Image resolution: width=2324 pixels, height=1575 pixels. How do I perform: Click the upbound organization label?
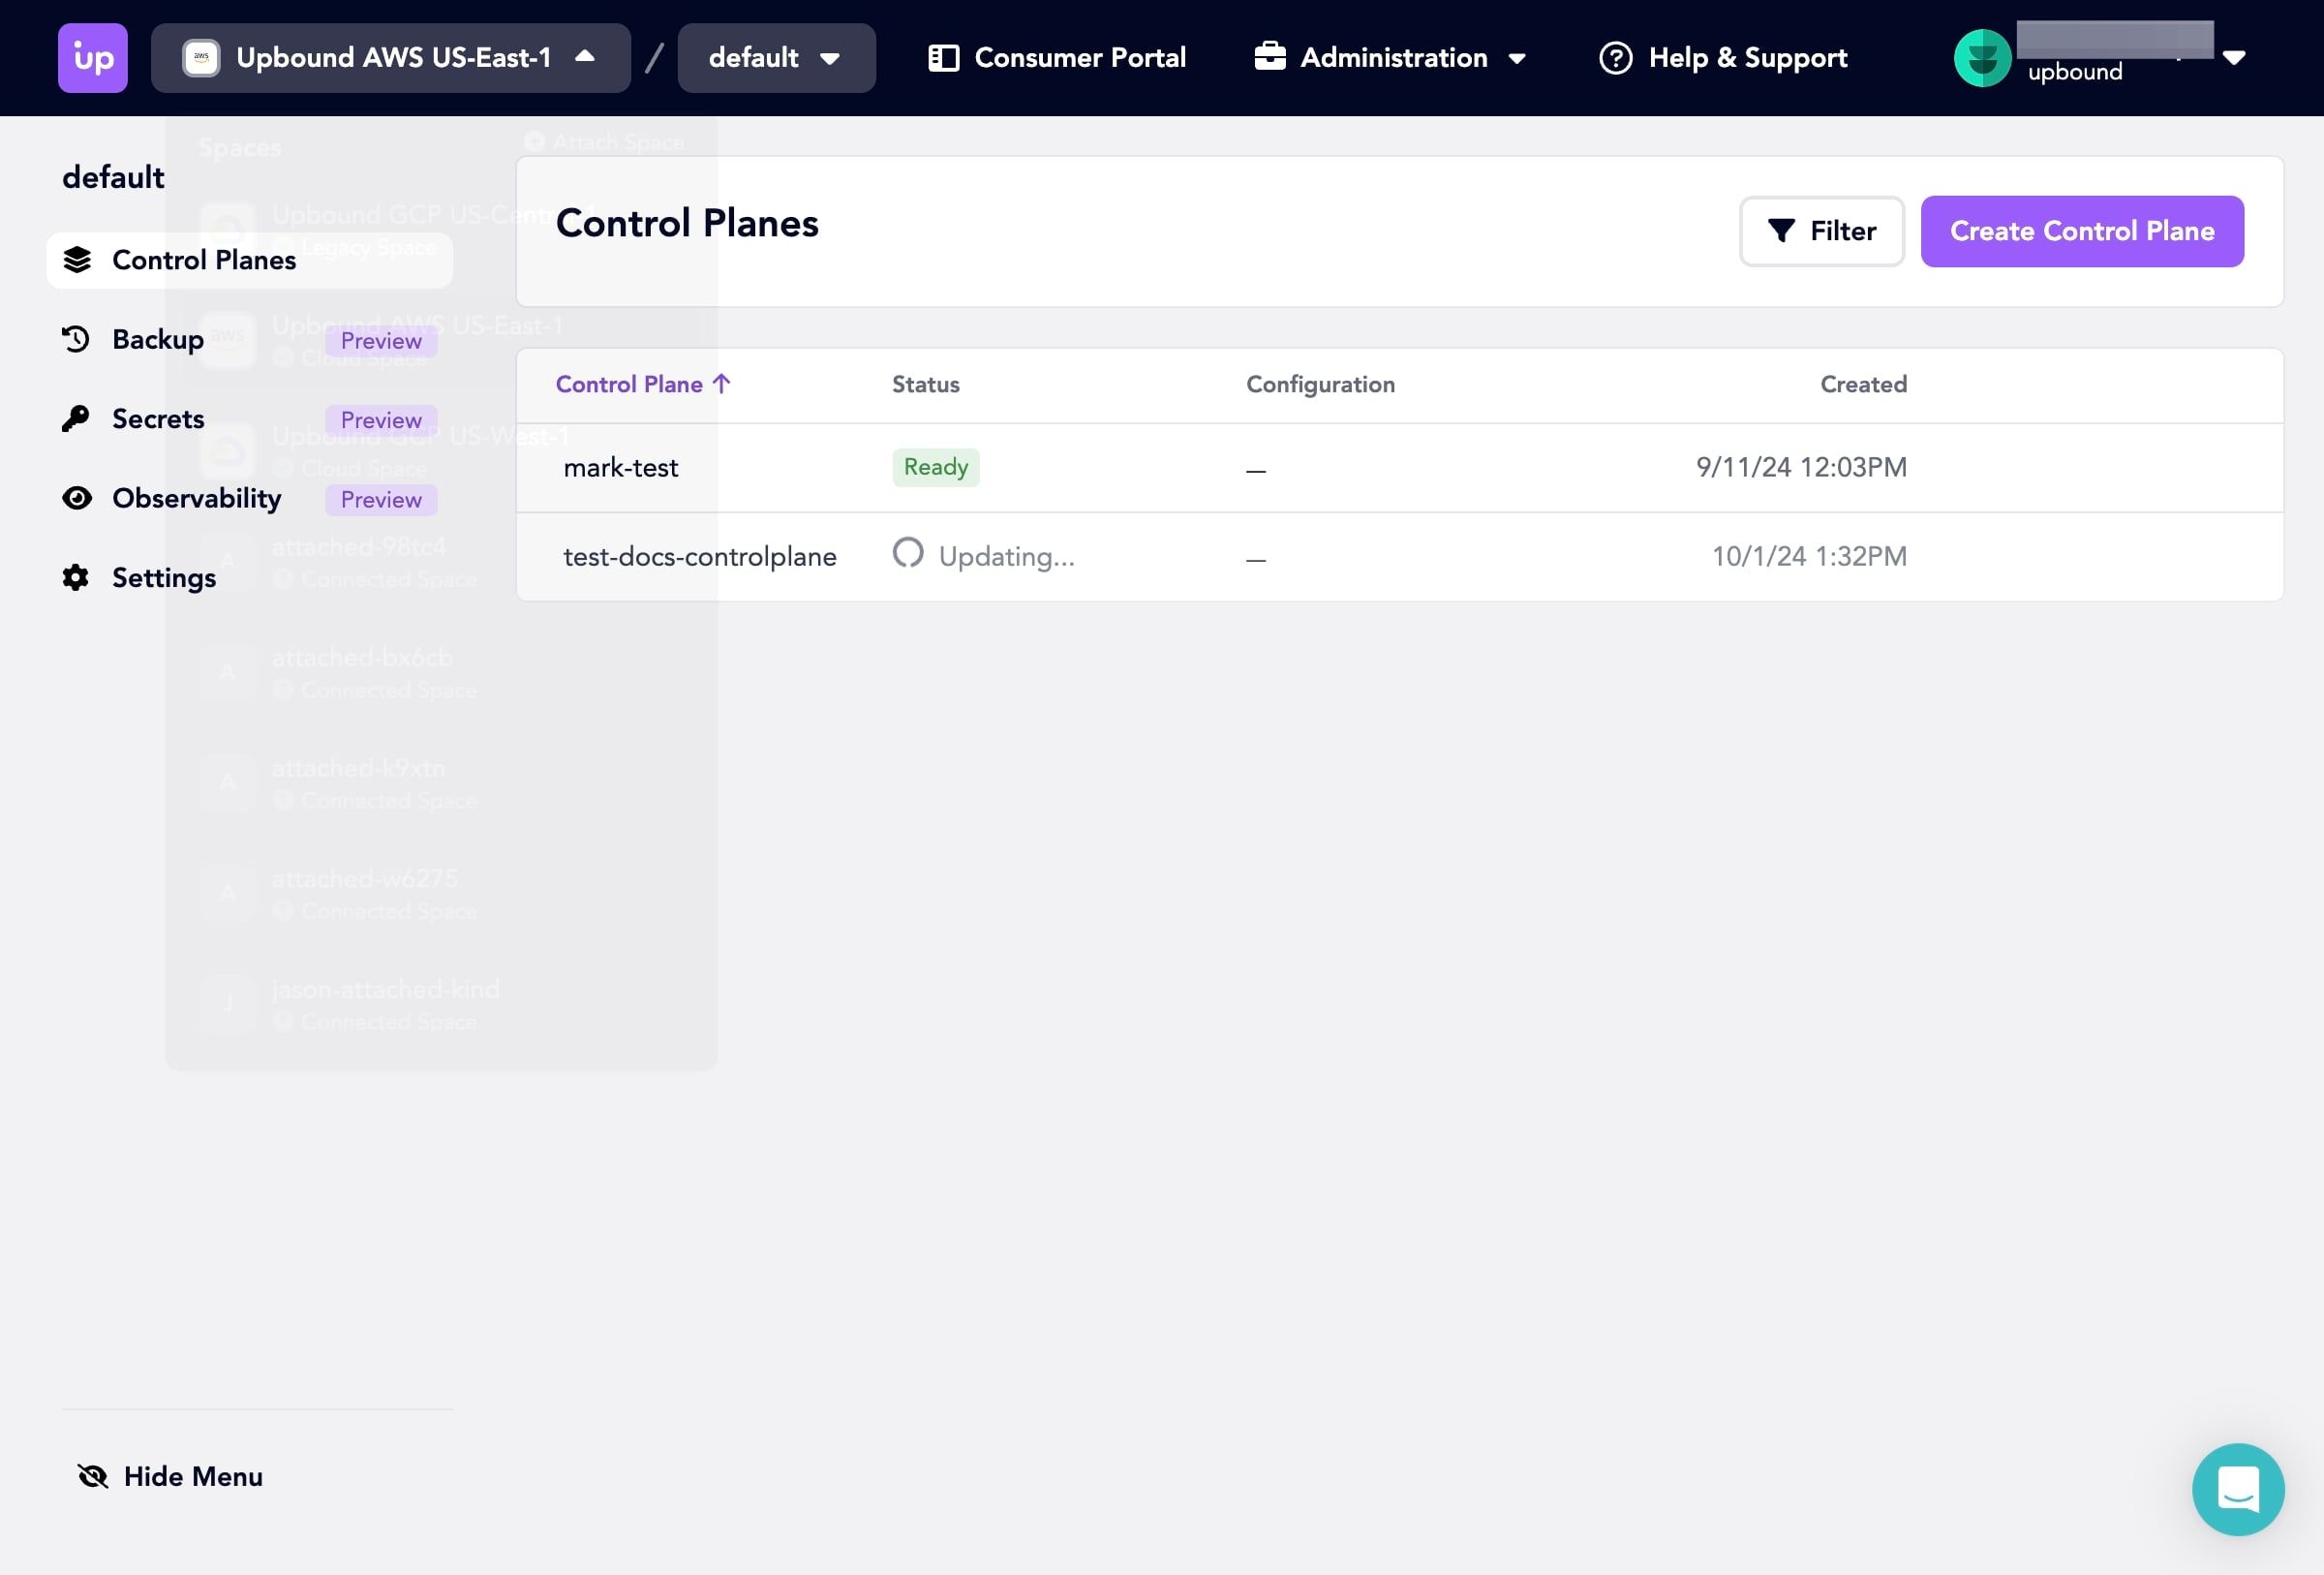(2075, 72)
